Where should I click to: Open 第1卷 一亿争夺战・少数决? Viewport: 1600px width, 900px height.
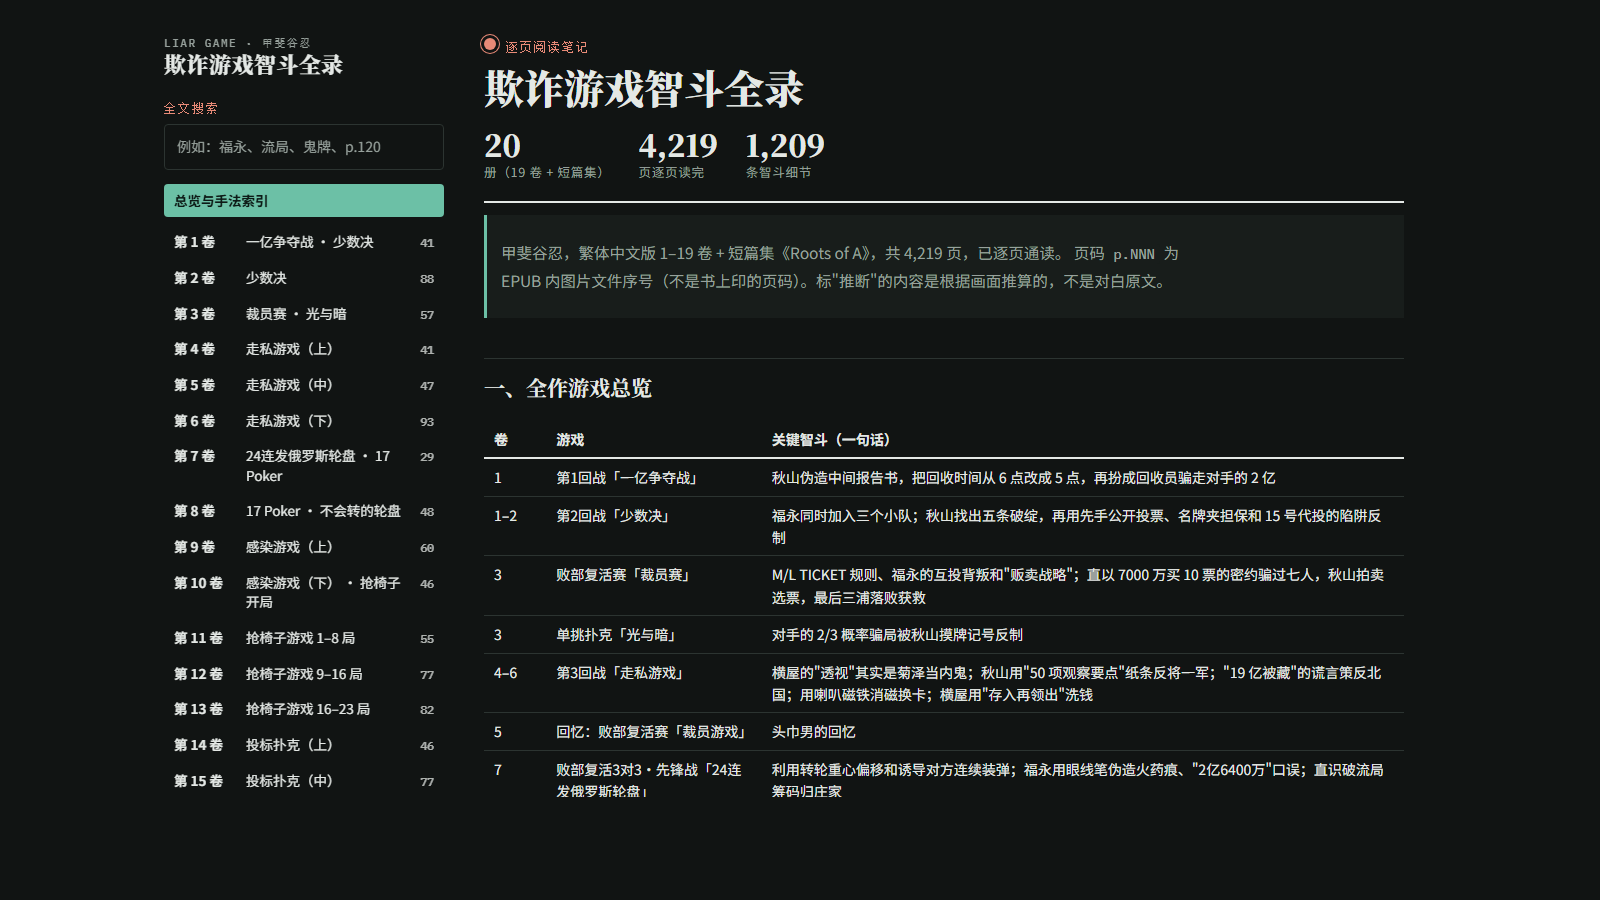point(304,242)
